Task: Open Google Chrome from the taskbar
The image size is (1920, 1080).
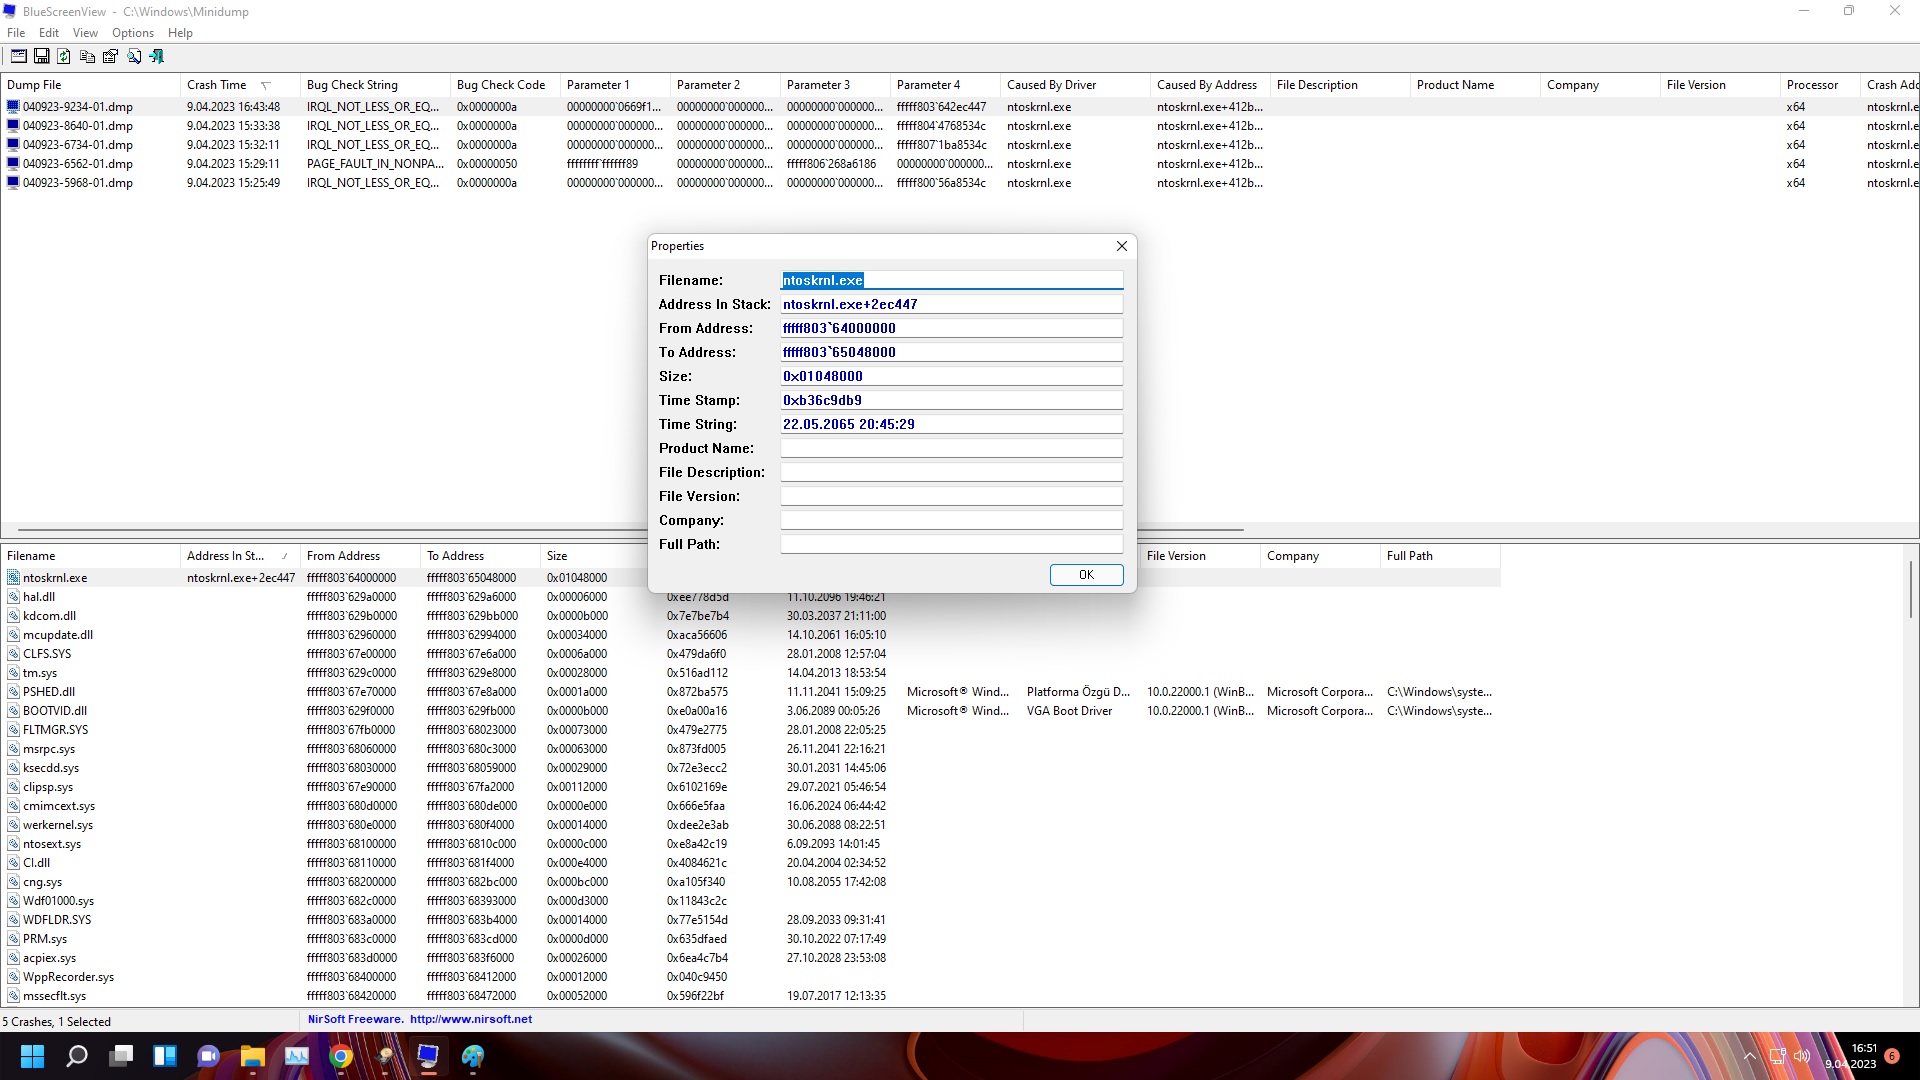Action: [341, 1056]
